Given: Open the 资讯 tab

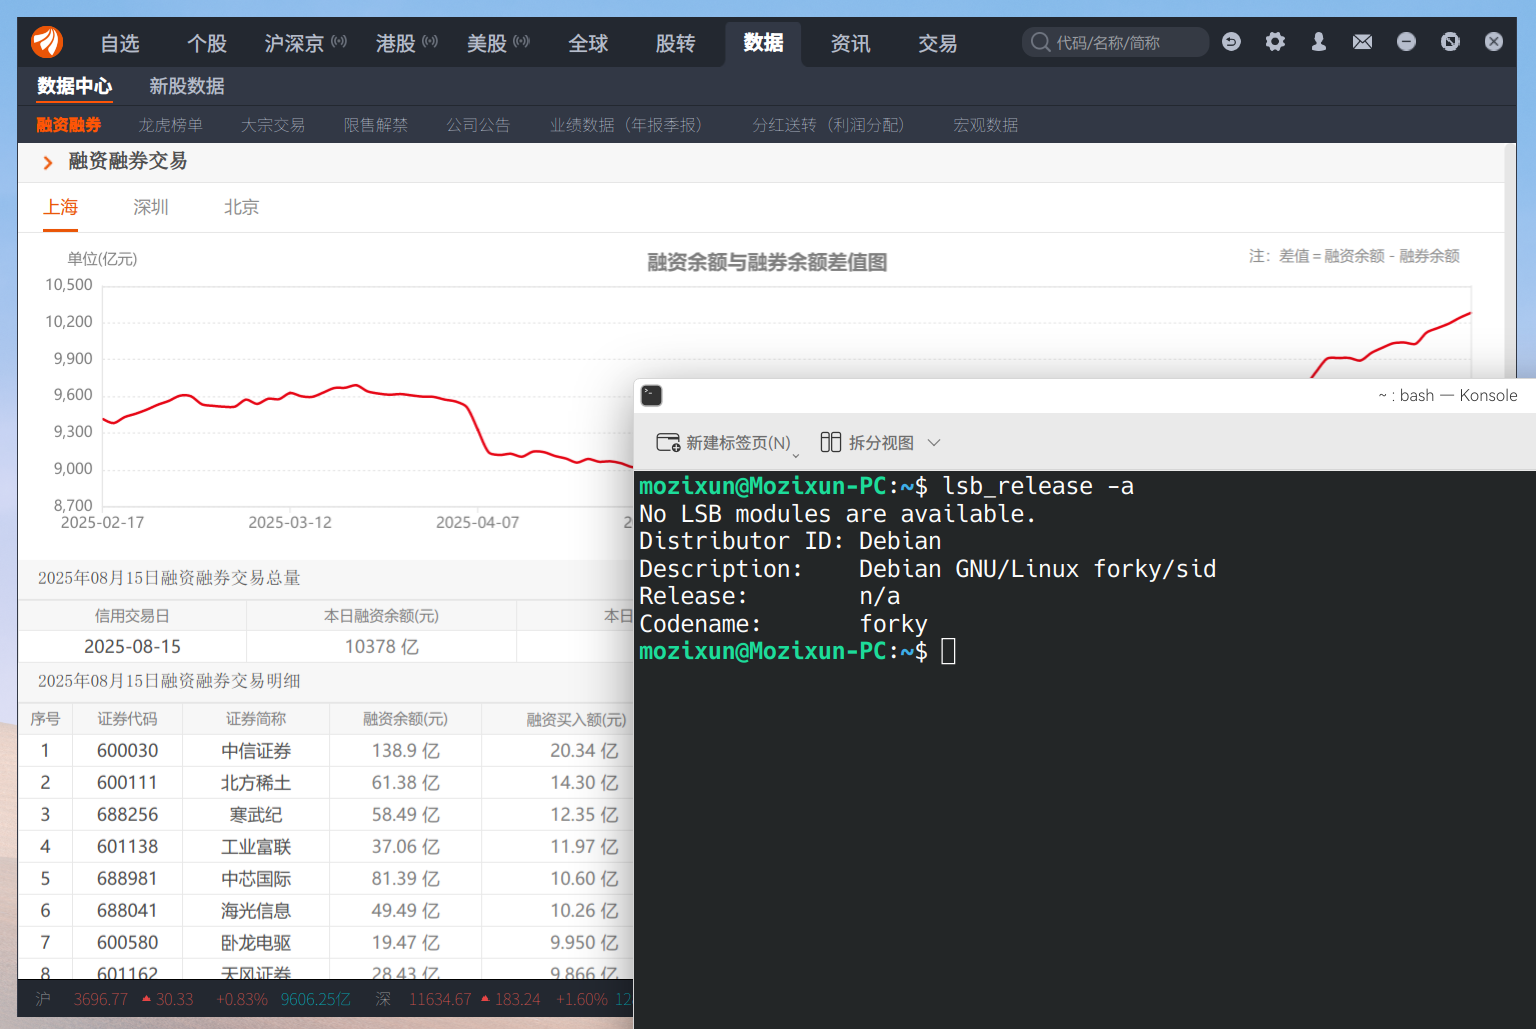Looking at the screenshot, I should tap(850, 43).
